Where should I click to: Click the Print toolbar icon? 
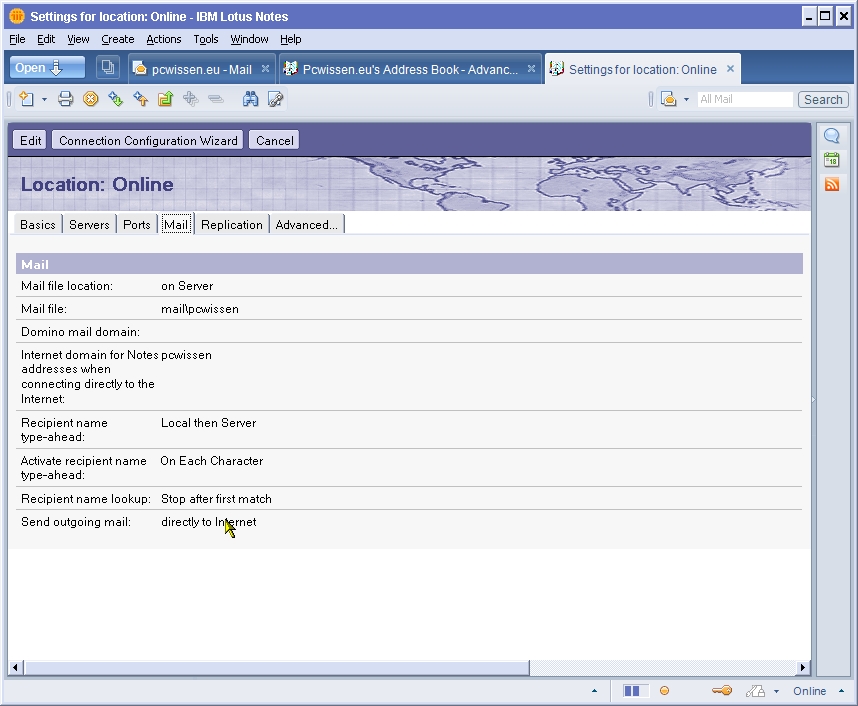click(66, 99)
